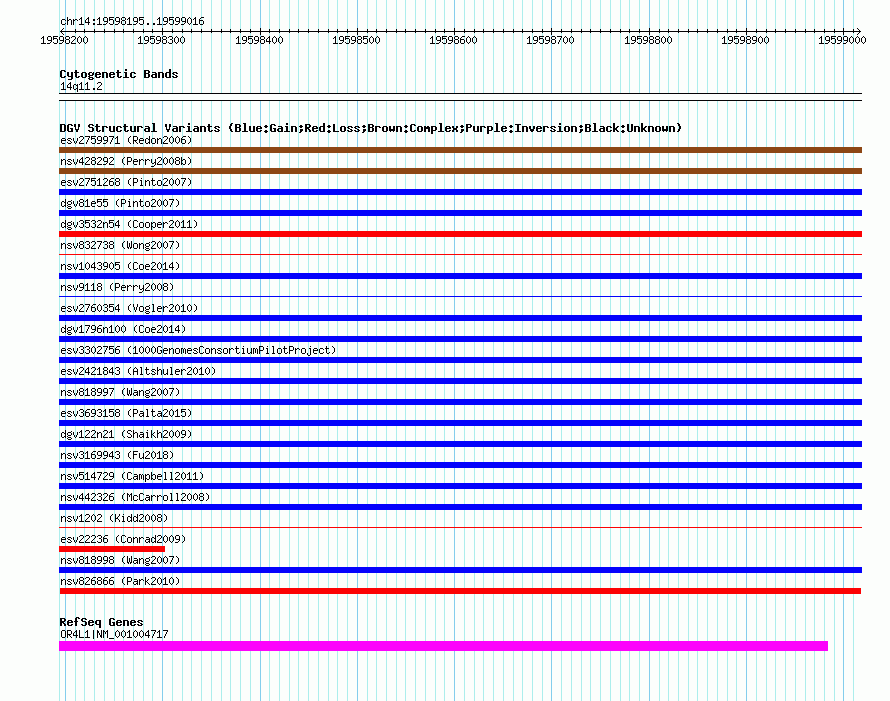The image size is (890, 701).
Task: Click esv3302756 1000GenomesConsortiumPilotProject label
Action: tap(198, 350)
